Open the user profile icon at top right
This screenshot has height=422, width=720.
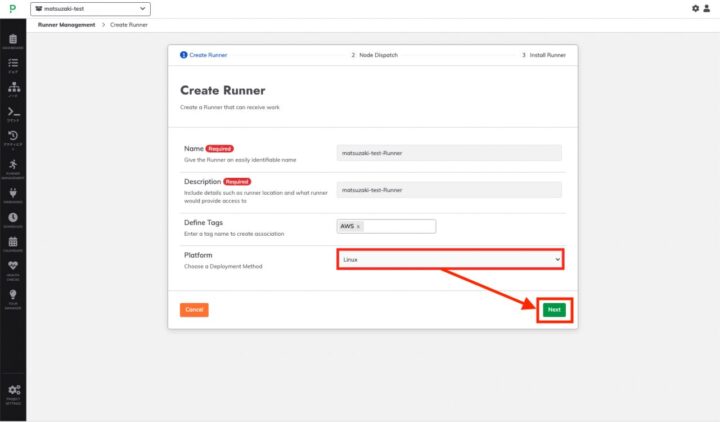click(x=709, y=8)
